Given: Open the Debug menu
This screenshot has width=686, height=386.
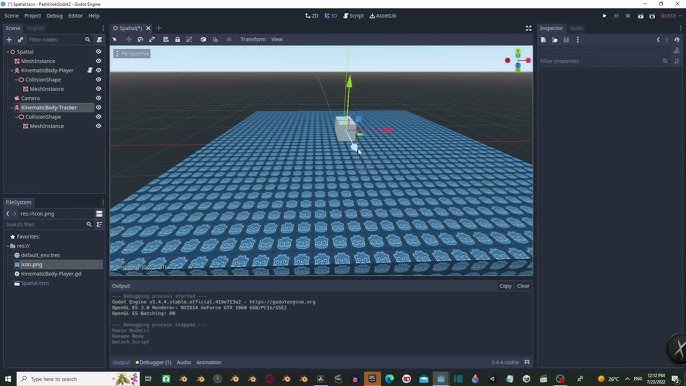Looking at the screenshot, I should click(x=55, y=16).
